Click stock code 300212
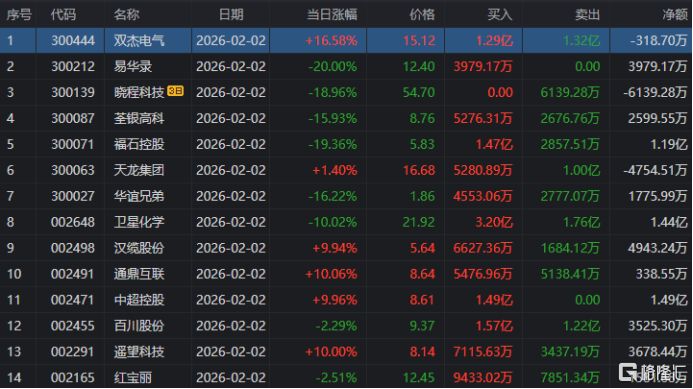693x389 pixels. pyautogui.click(x=72, y=66)
